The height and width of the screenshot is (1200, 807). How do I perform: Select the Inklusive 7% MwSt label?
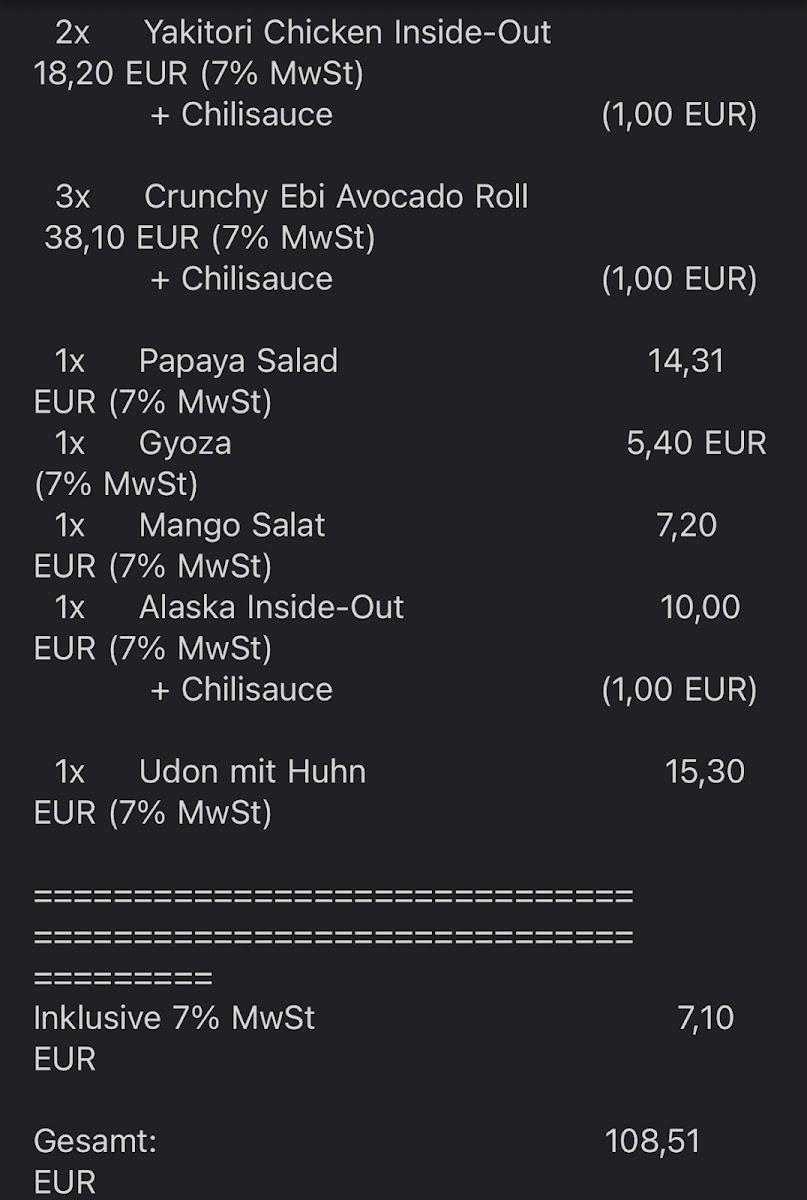point(174,1018)
